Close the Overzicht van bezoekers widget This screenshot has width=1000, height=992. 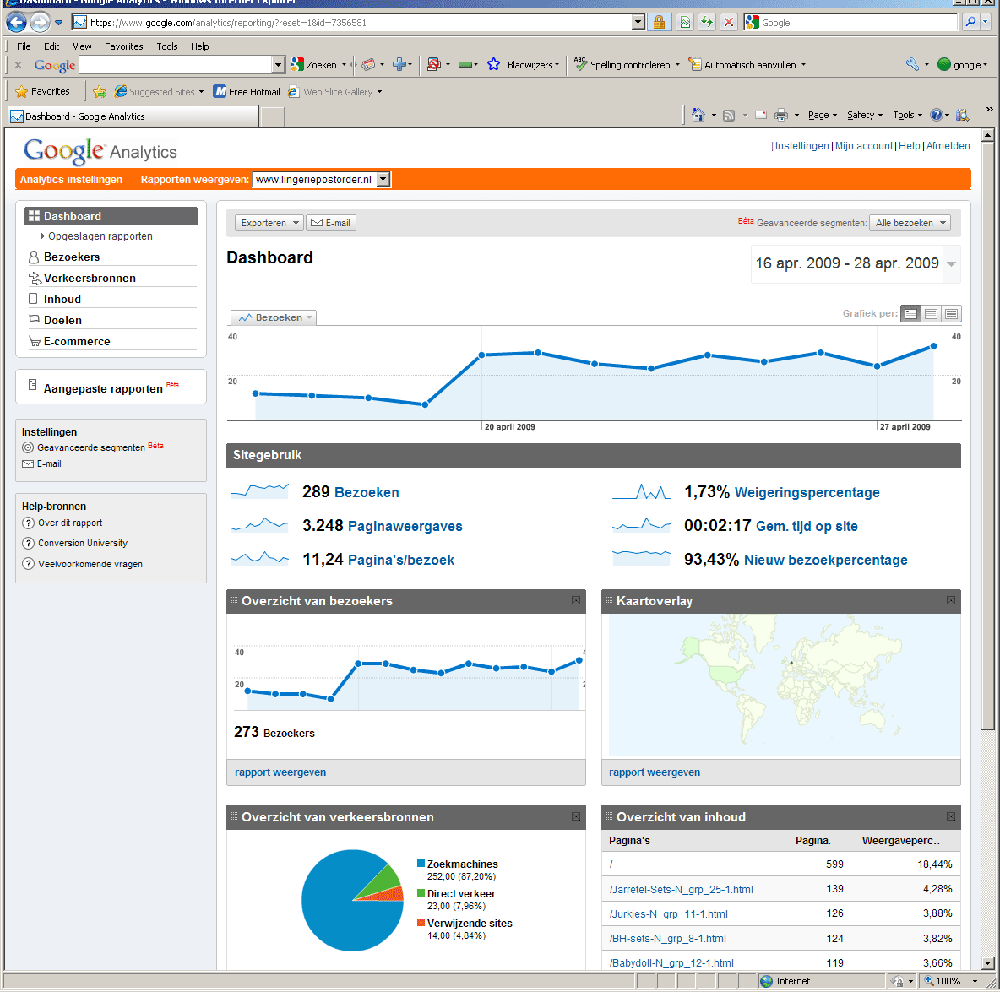click(x=576, y=601)
